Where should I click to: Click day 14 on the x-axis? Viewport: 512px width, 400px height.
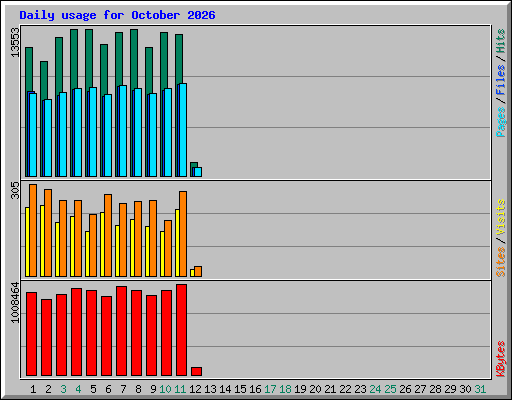(225, 389)
